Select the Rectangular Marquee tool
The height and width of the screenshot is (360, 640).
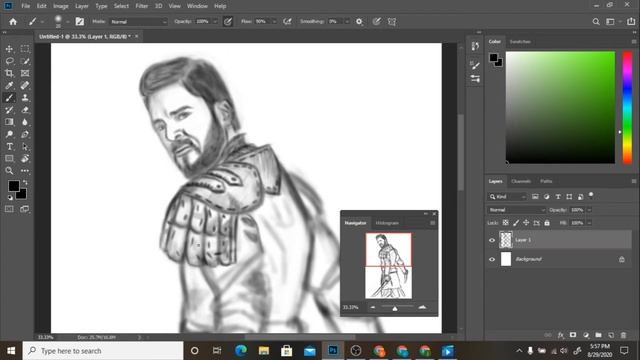click(25, 49)
